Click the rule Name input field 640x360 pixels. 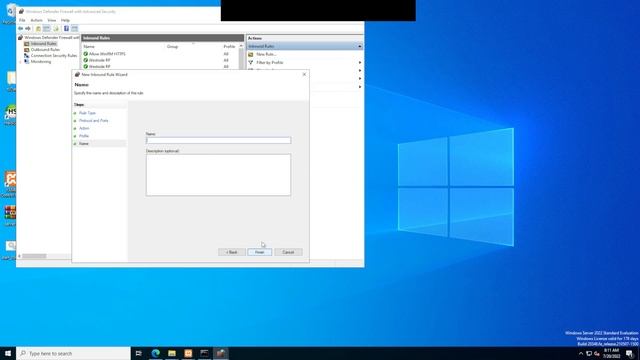pyautogui.click(x=218, y=140)
